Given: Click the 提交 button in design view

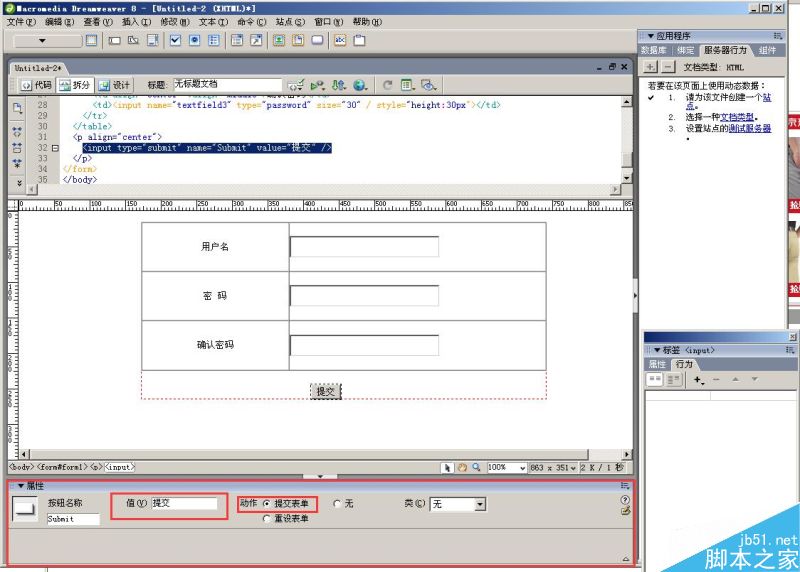Looking at the screenshot, I should [326, 391].
